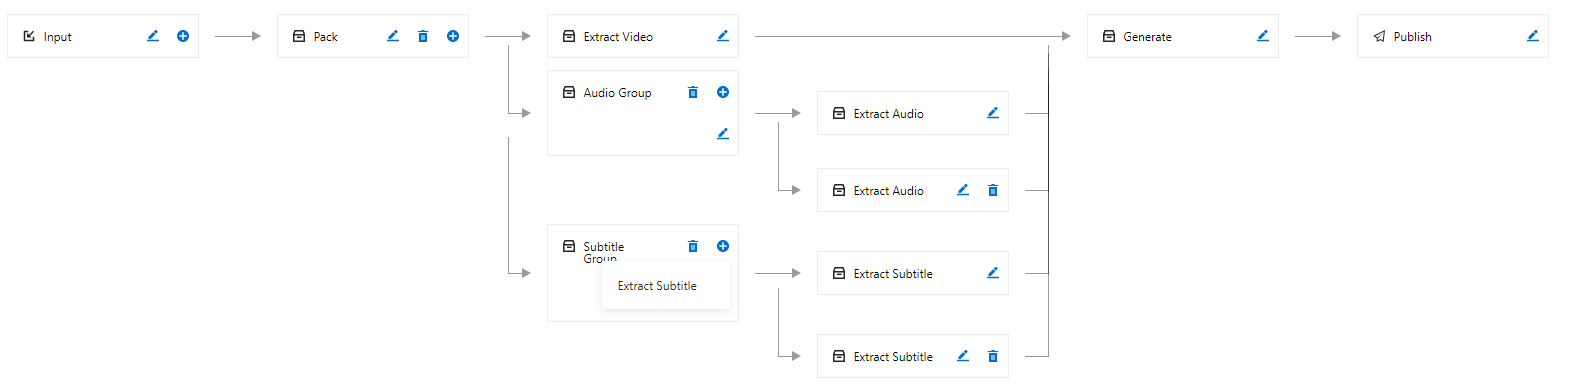This screenshot has height=389, width=1570.
Task: Delete the second Extract Audio node
Action: coord(993,190)
